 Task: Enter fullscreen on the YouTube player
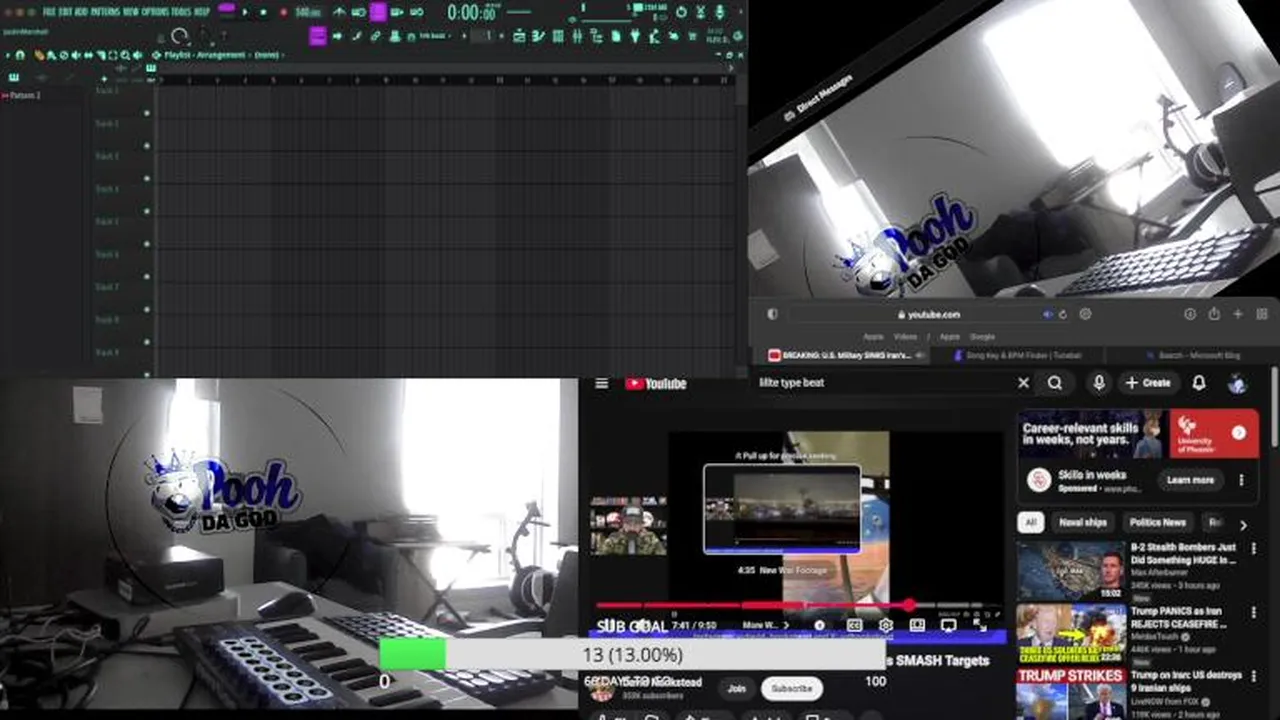coord(980,625)
